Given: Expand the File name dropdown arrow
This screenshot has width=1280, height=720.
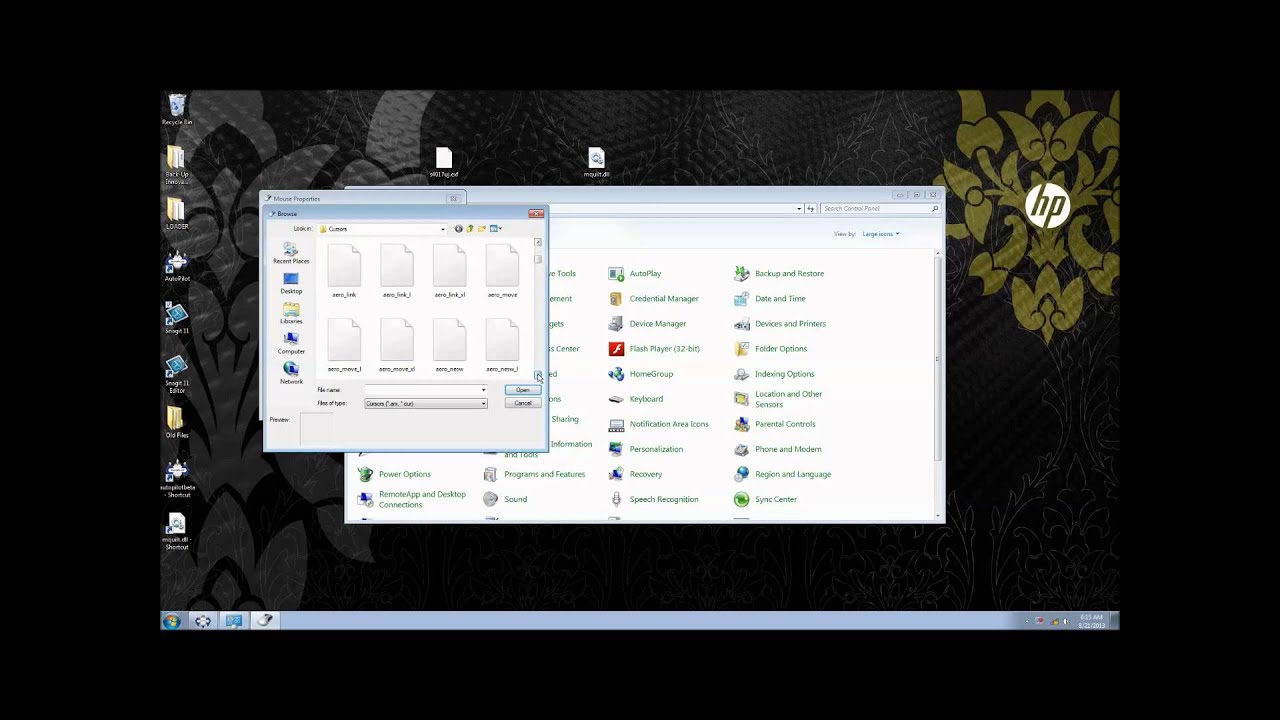Looking at the screenshot, I should pos(483,390).
